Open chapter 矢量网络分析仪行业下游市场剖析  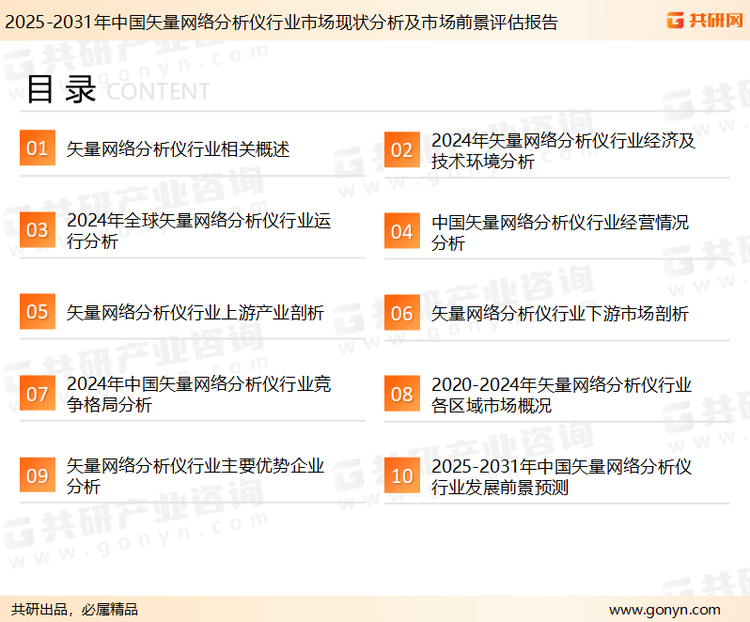560,314
